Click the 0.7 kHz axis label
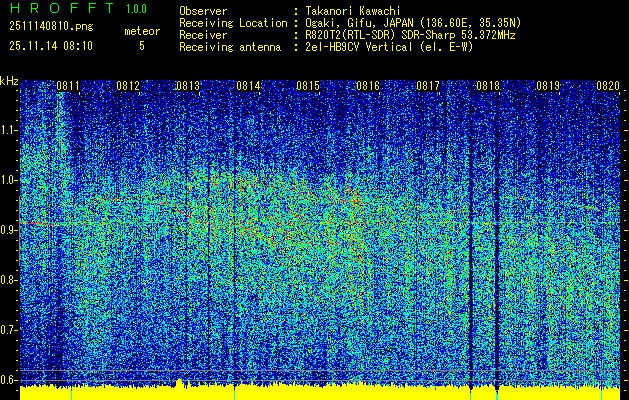The height and width of the screenshot is (400, 629). click(x=9, y=330)
